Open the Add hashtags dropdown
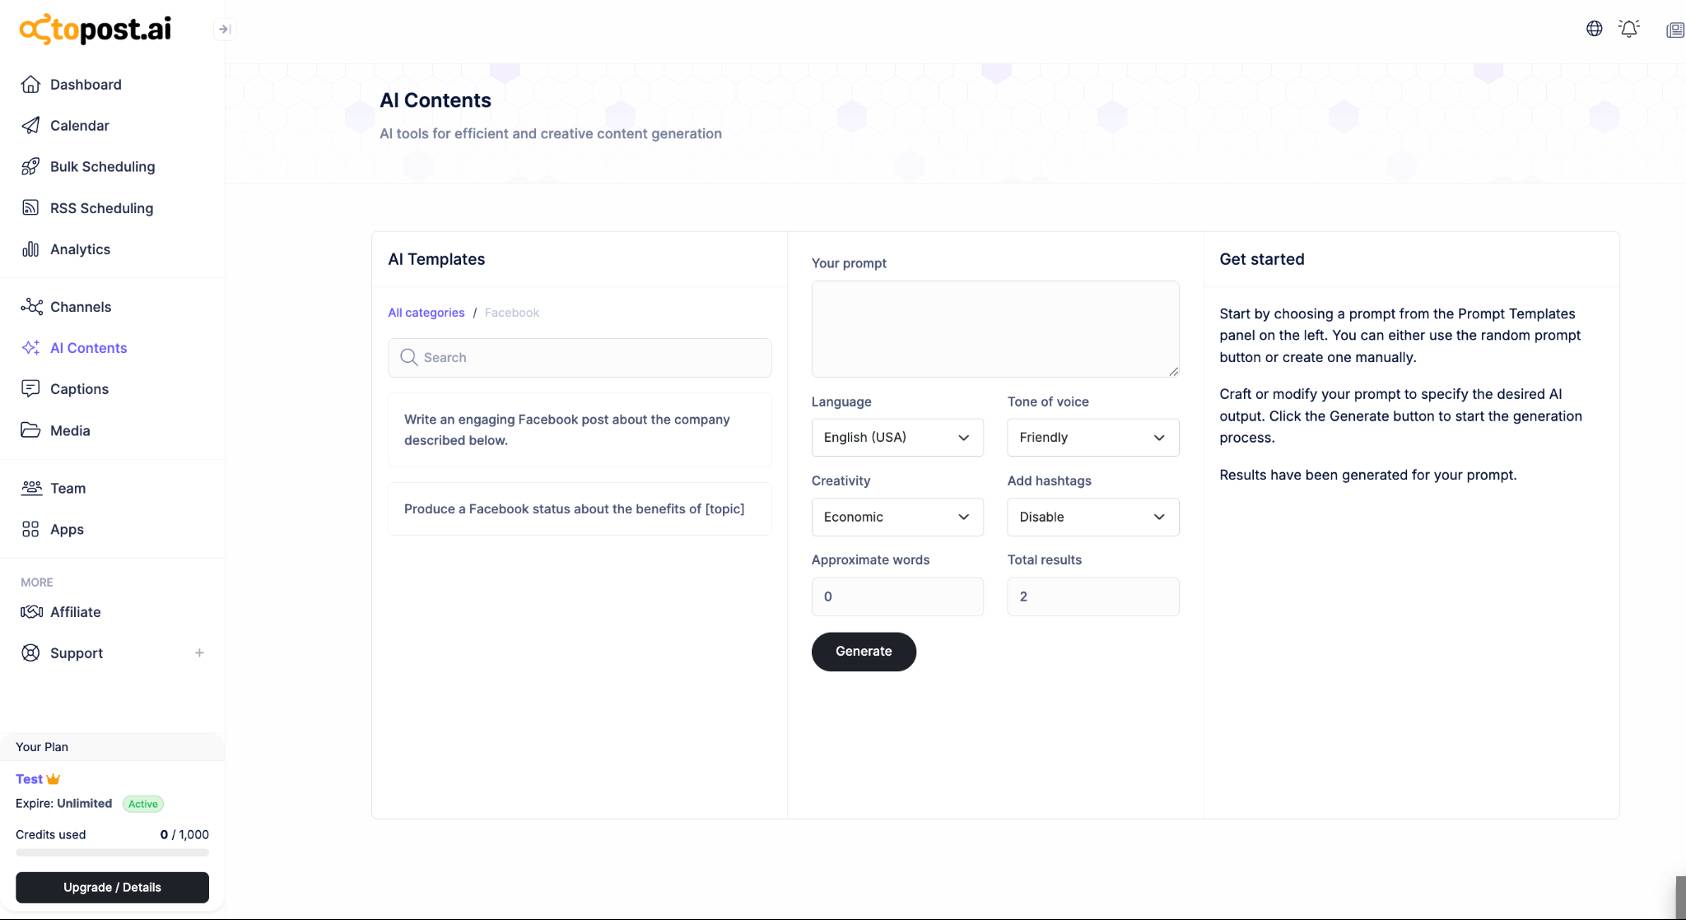Image resolution: width=1686 pixels, height=920 pixels. tap(1093, 517)
